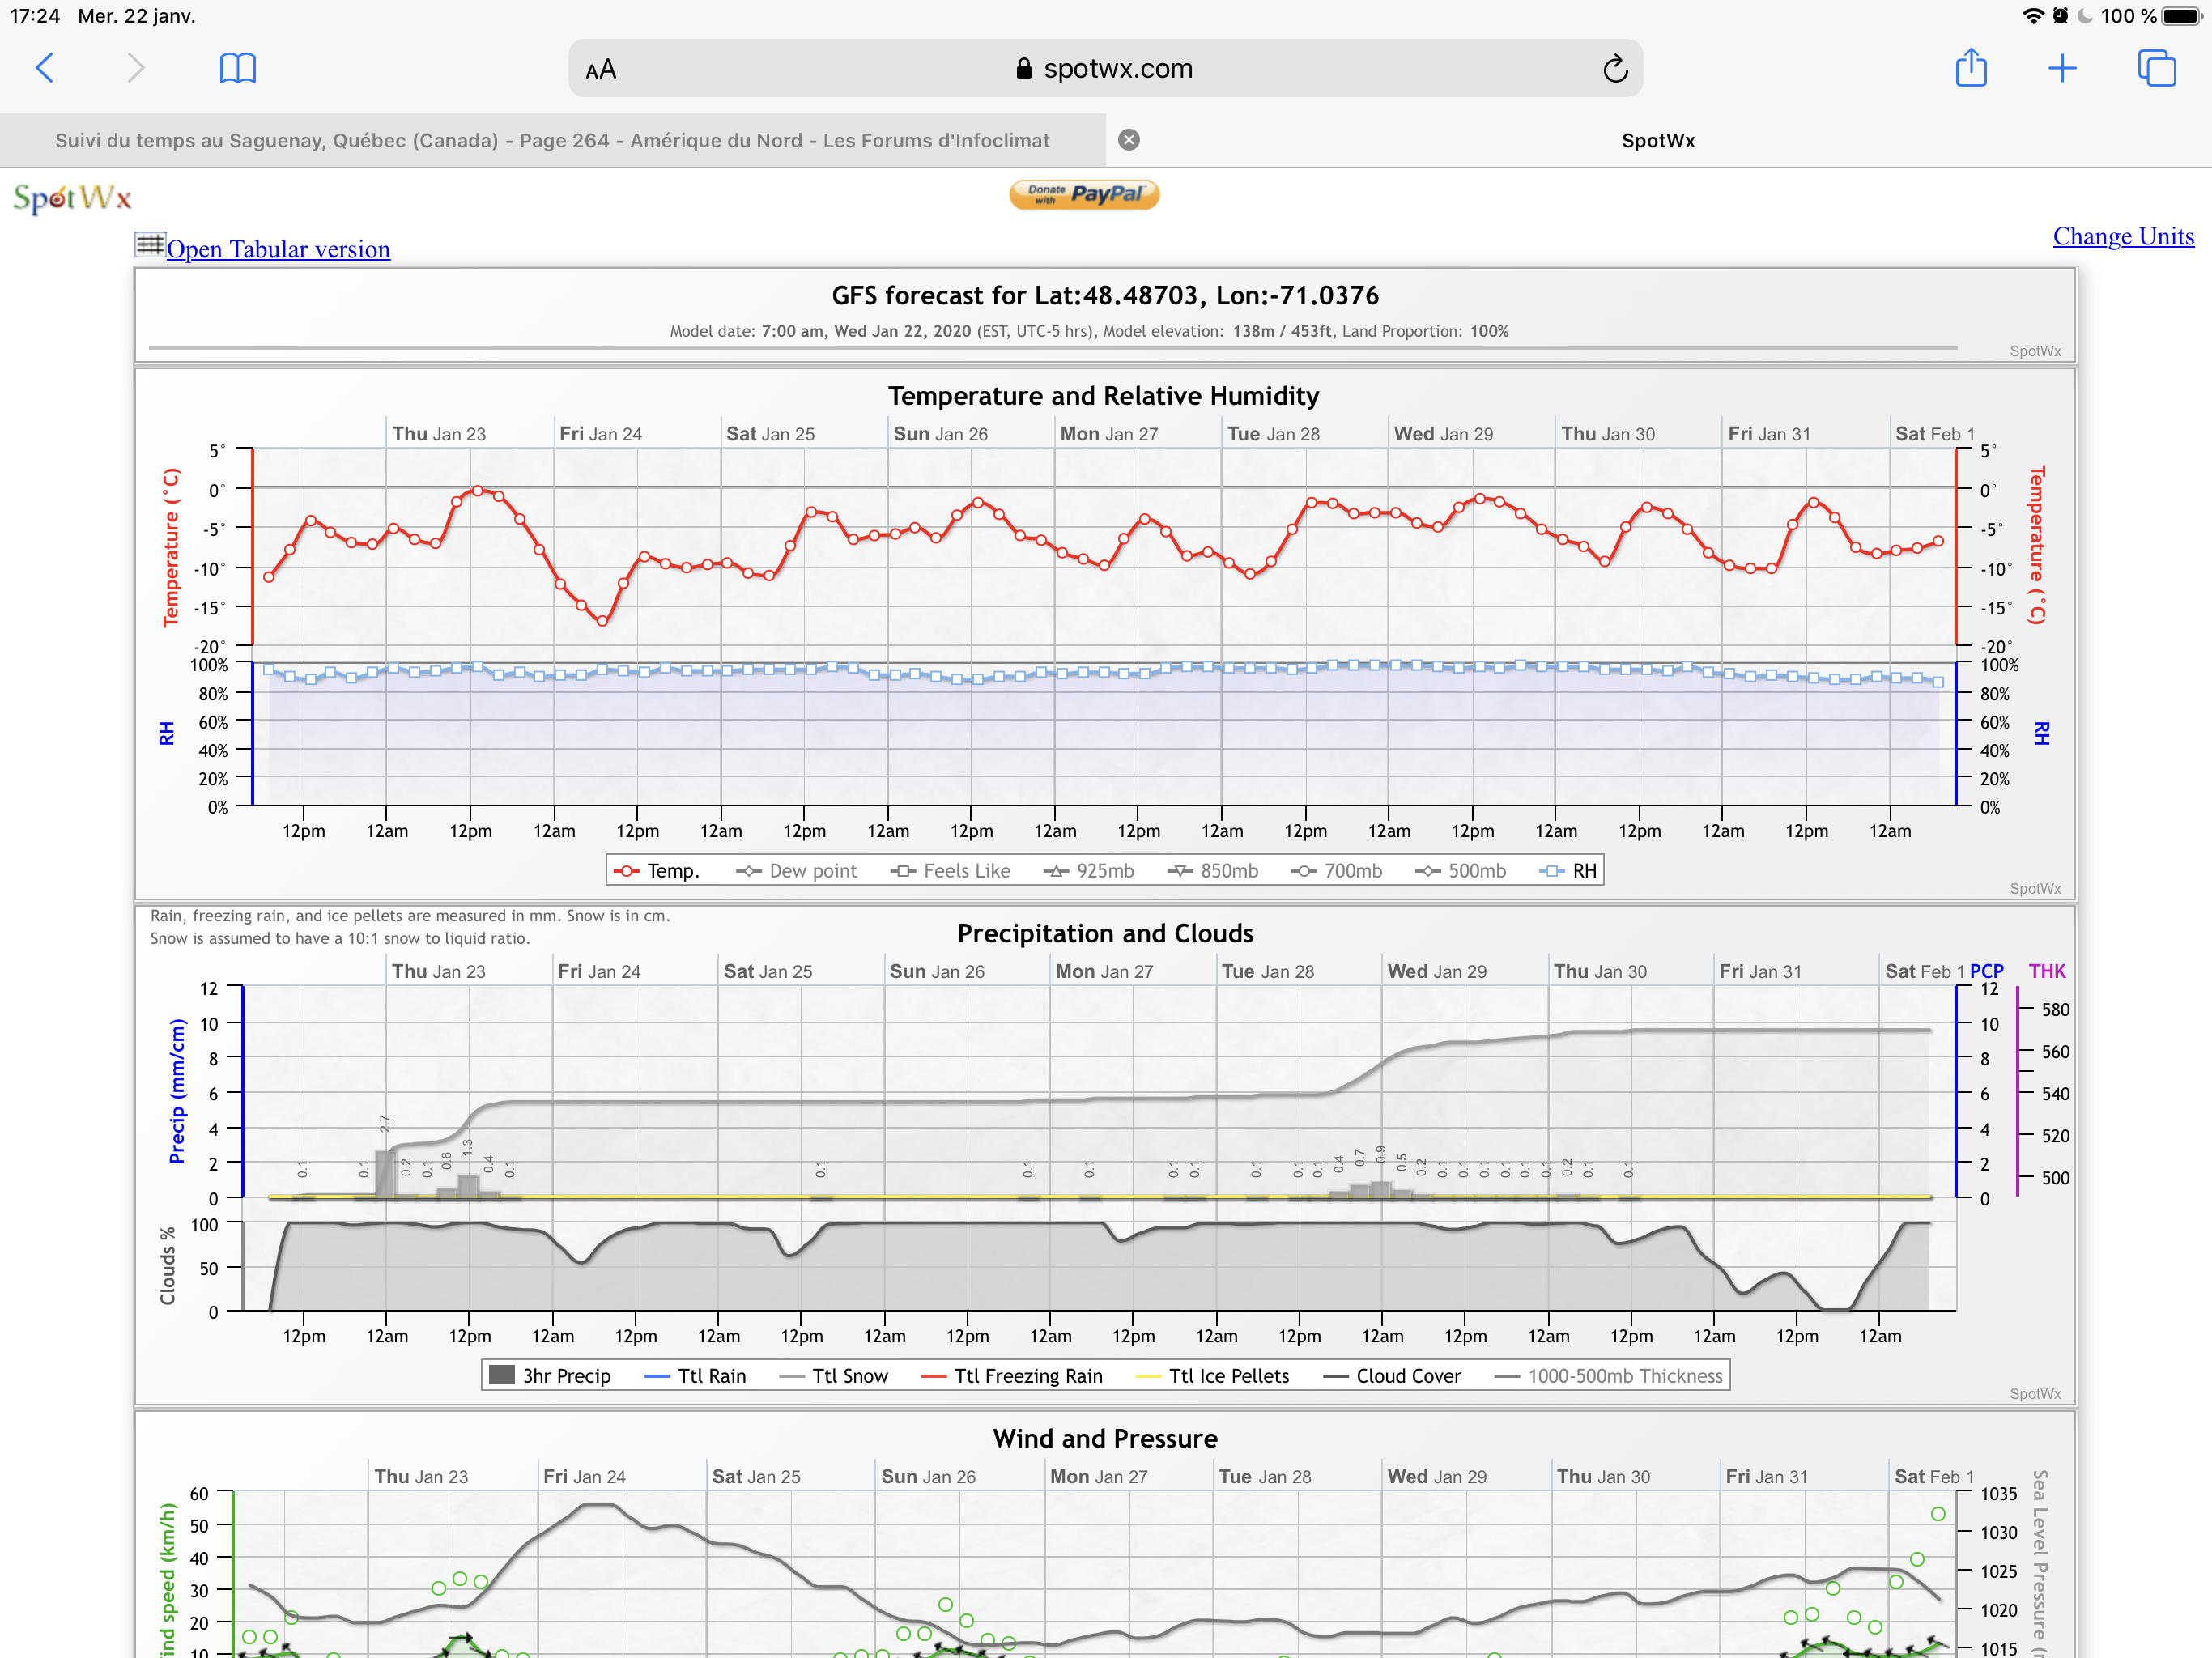Tap the Wind and Pressure chart title
This screenshot has height=1658, width=2212.
1105,1438
